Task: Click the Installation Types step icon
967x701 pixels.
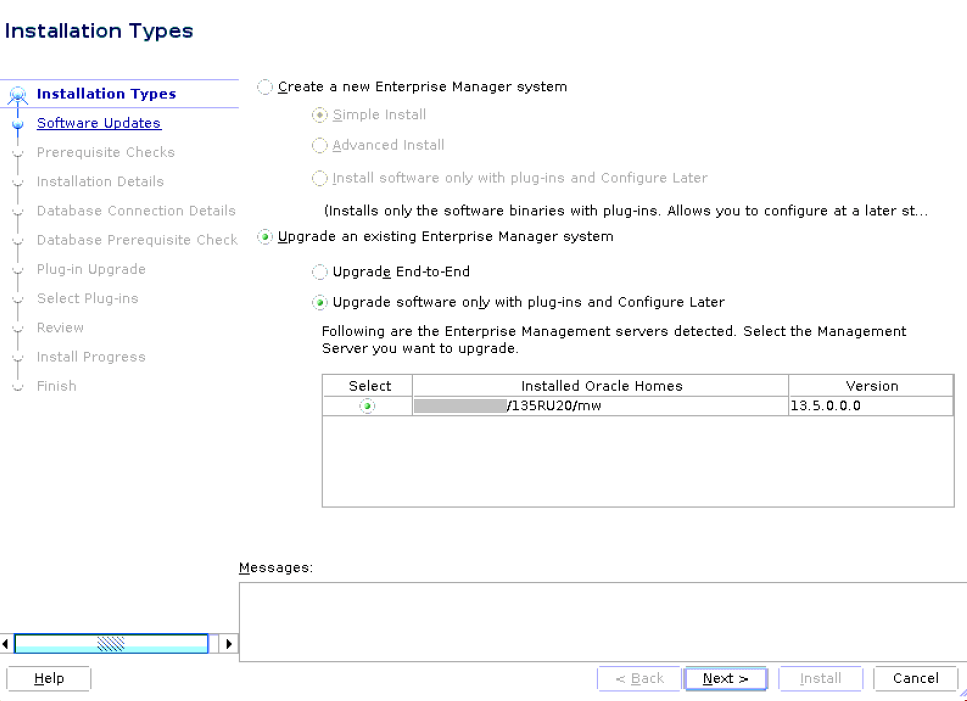Action: pyautogui.click(x=17, y=95)
